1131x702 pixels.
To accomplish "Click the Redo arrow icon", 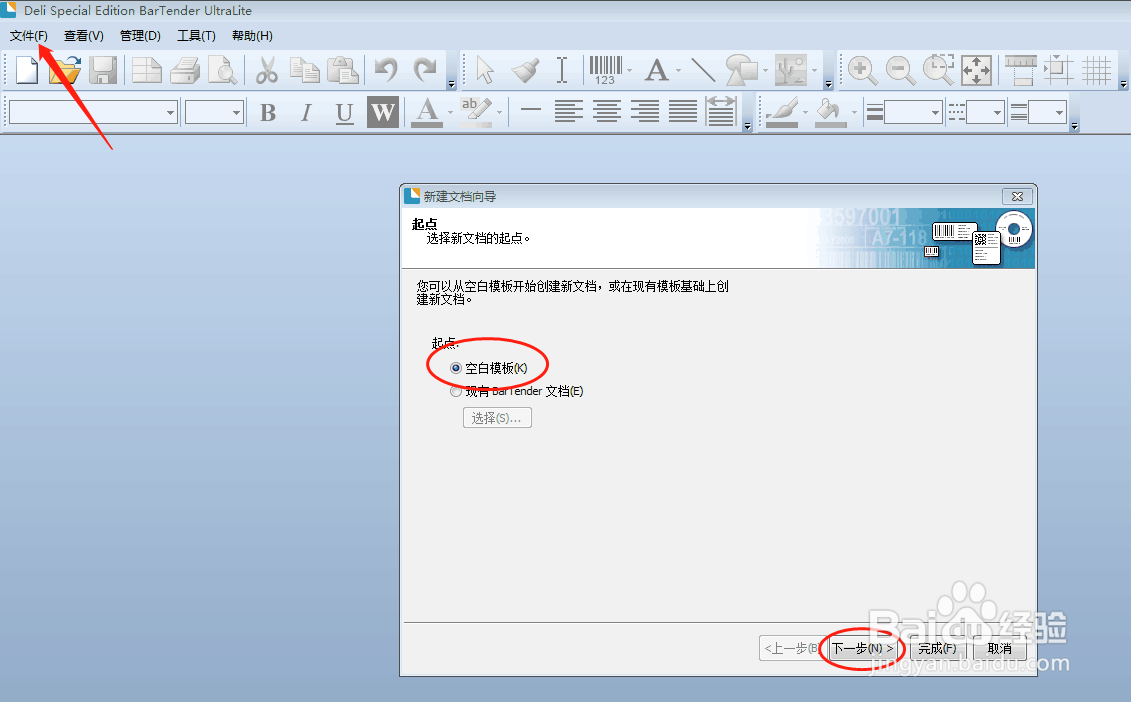I will [x=425, y=70].
